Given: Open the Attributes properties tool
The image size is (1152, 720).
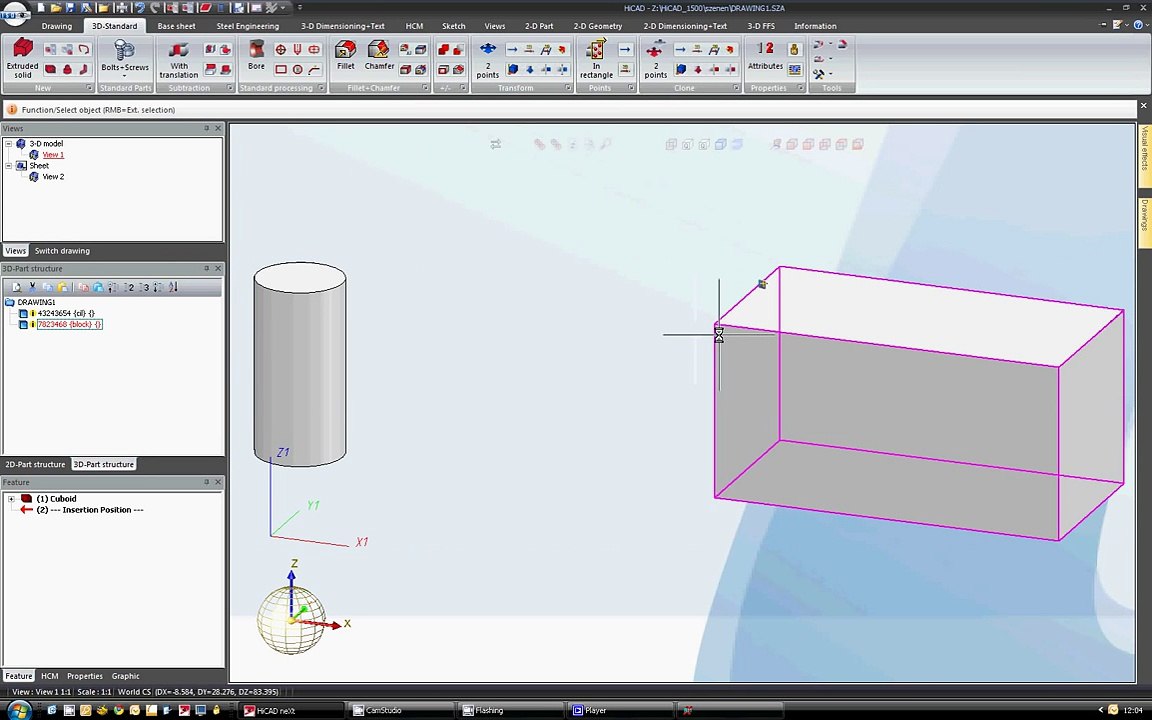Looking at the screenshot, I should click(x=765, y=56).
